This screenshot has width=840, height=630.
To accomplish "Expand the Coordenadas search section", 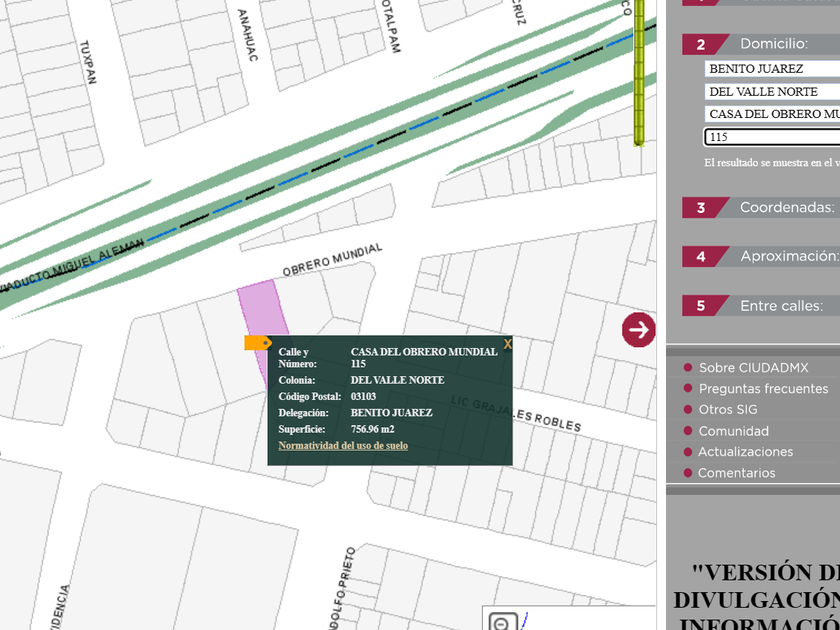I will click(786, 207).
